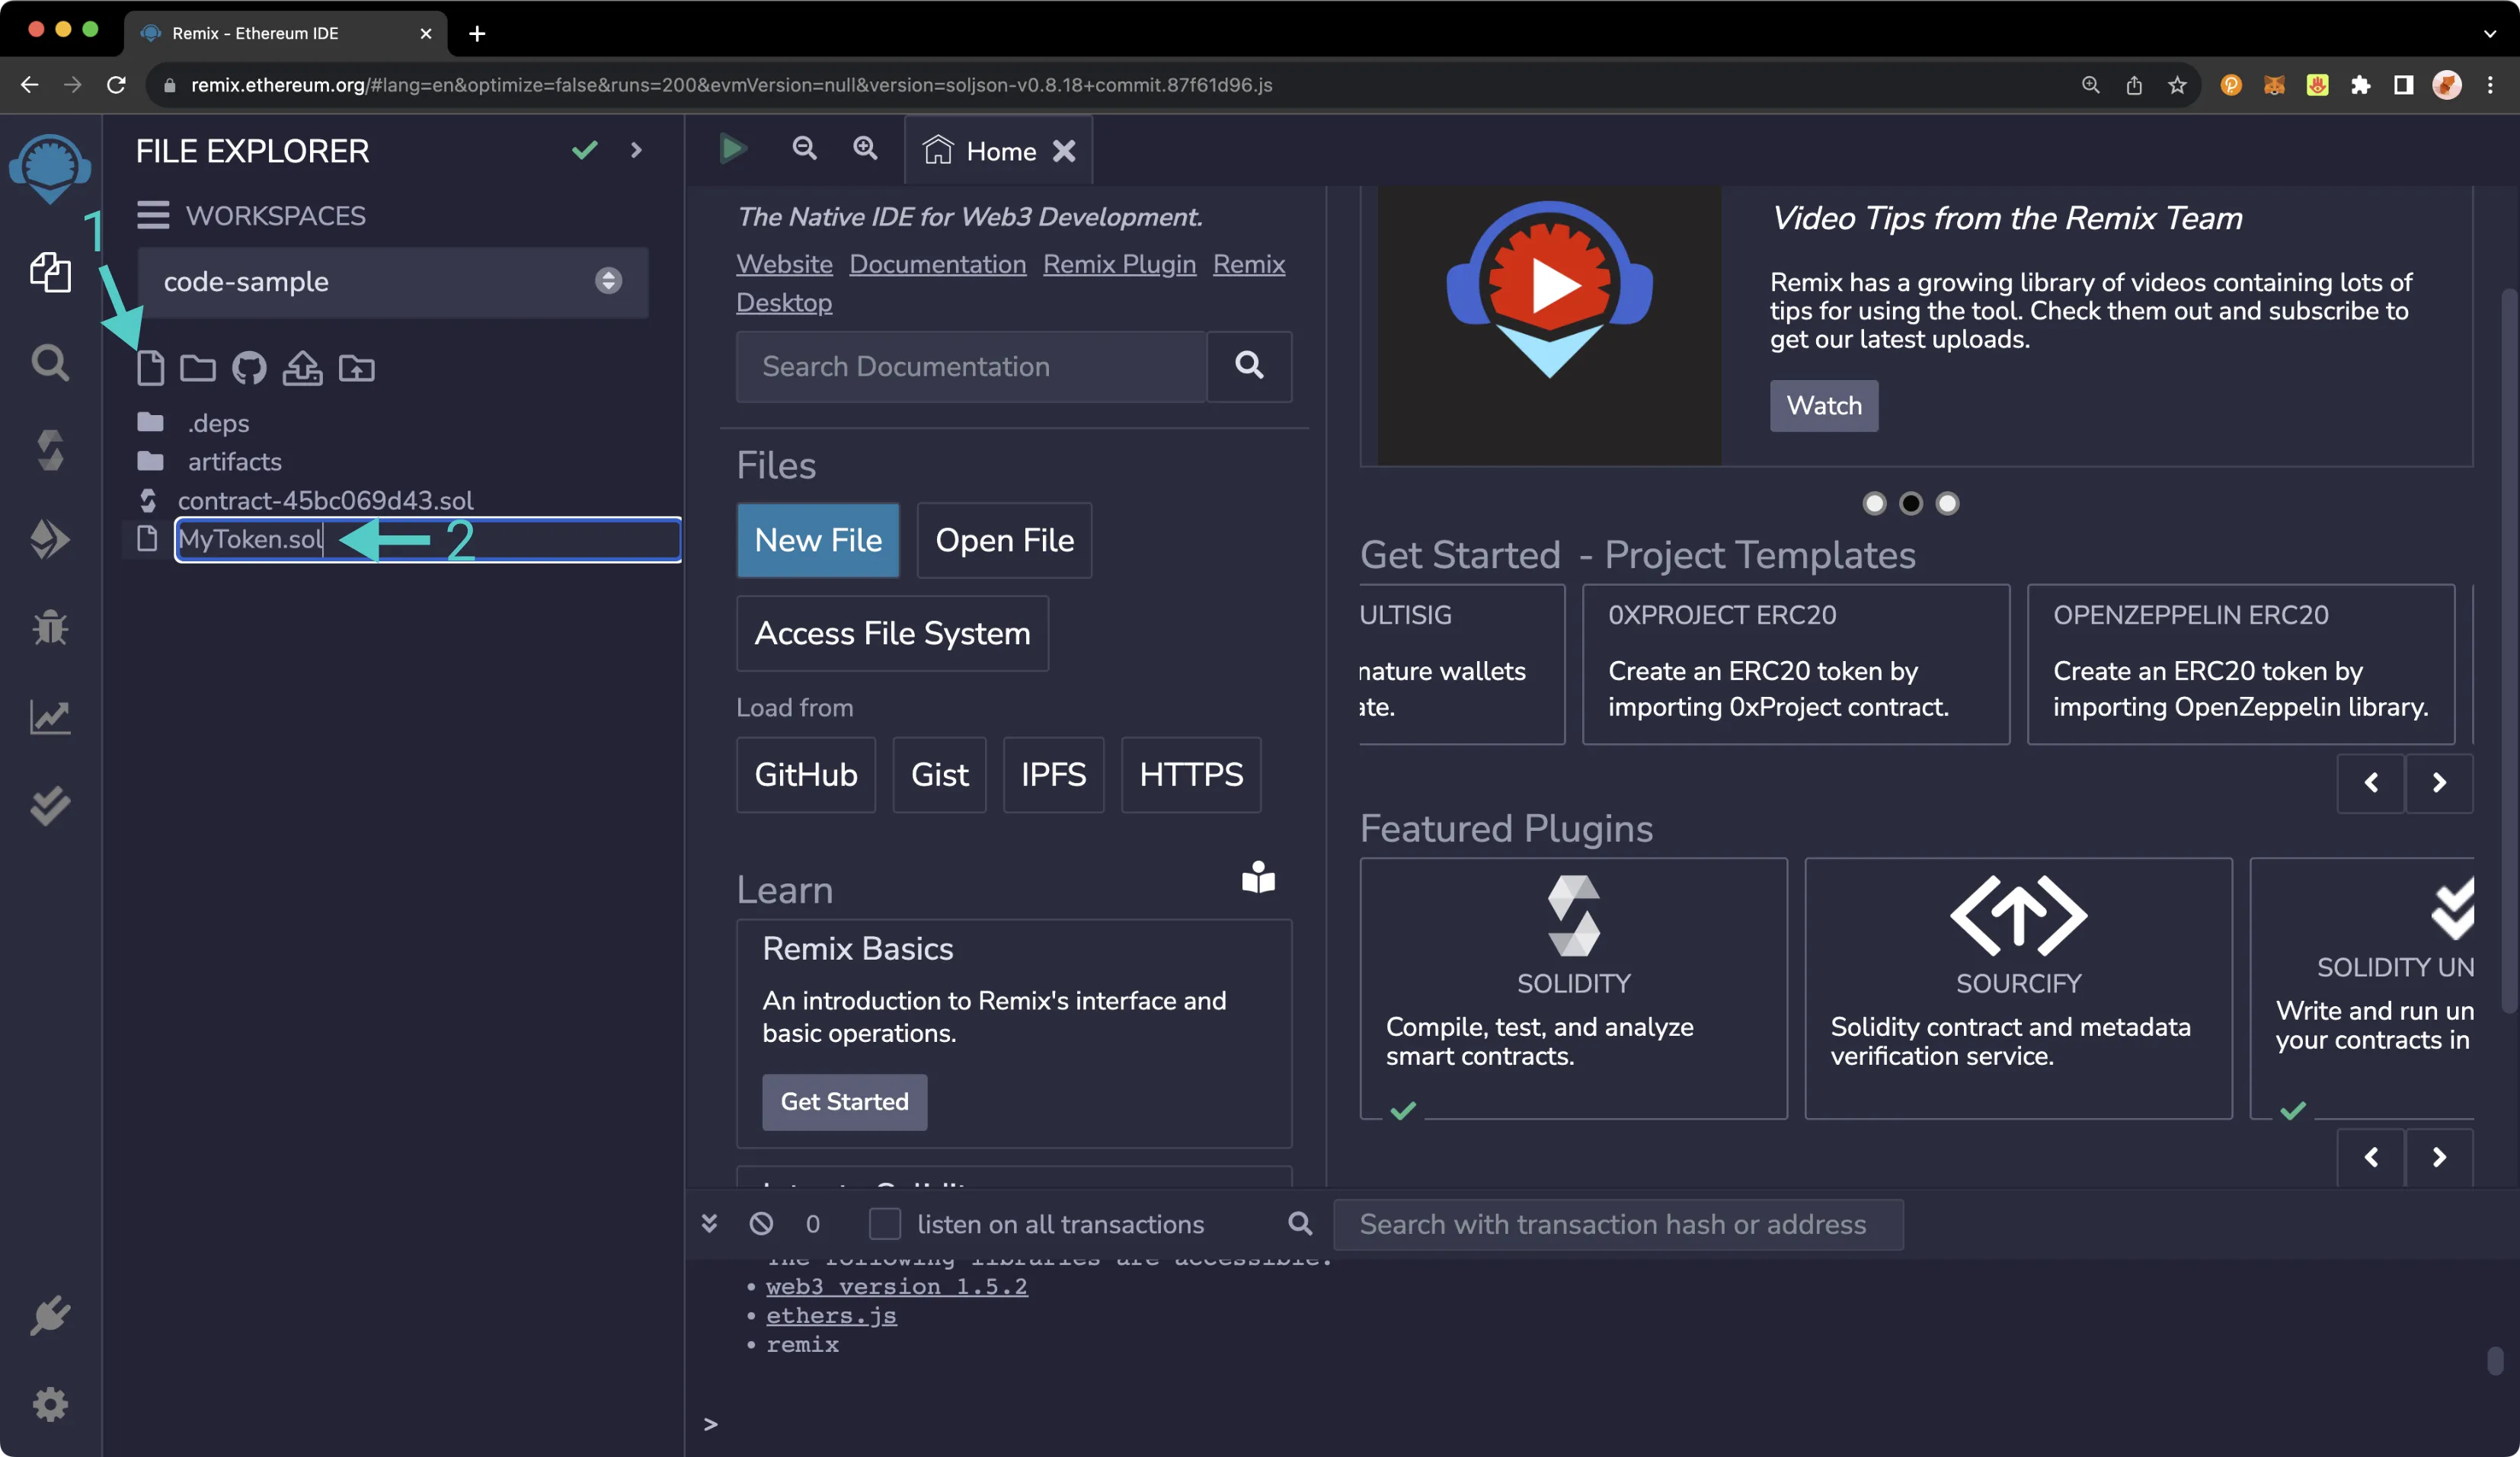This screenshot has width=2520, height=1457.
Task: Expand the artifacts folder tree item
Action: 234,460
